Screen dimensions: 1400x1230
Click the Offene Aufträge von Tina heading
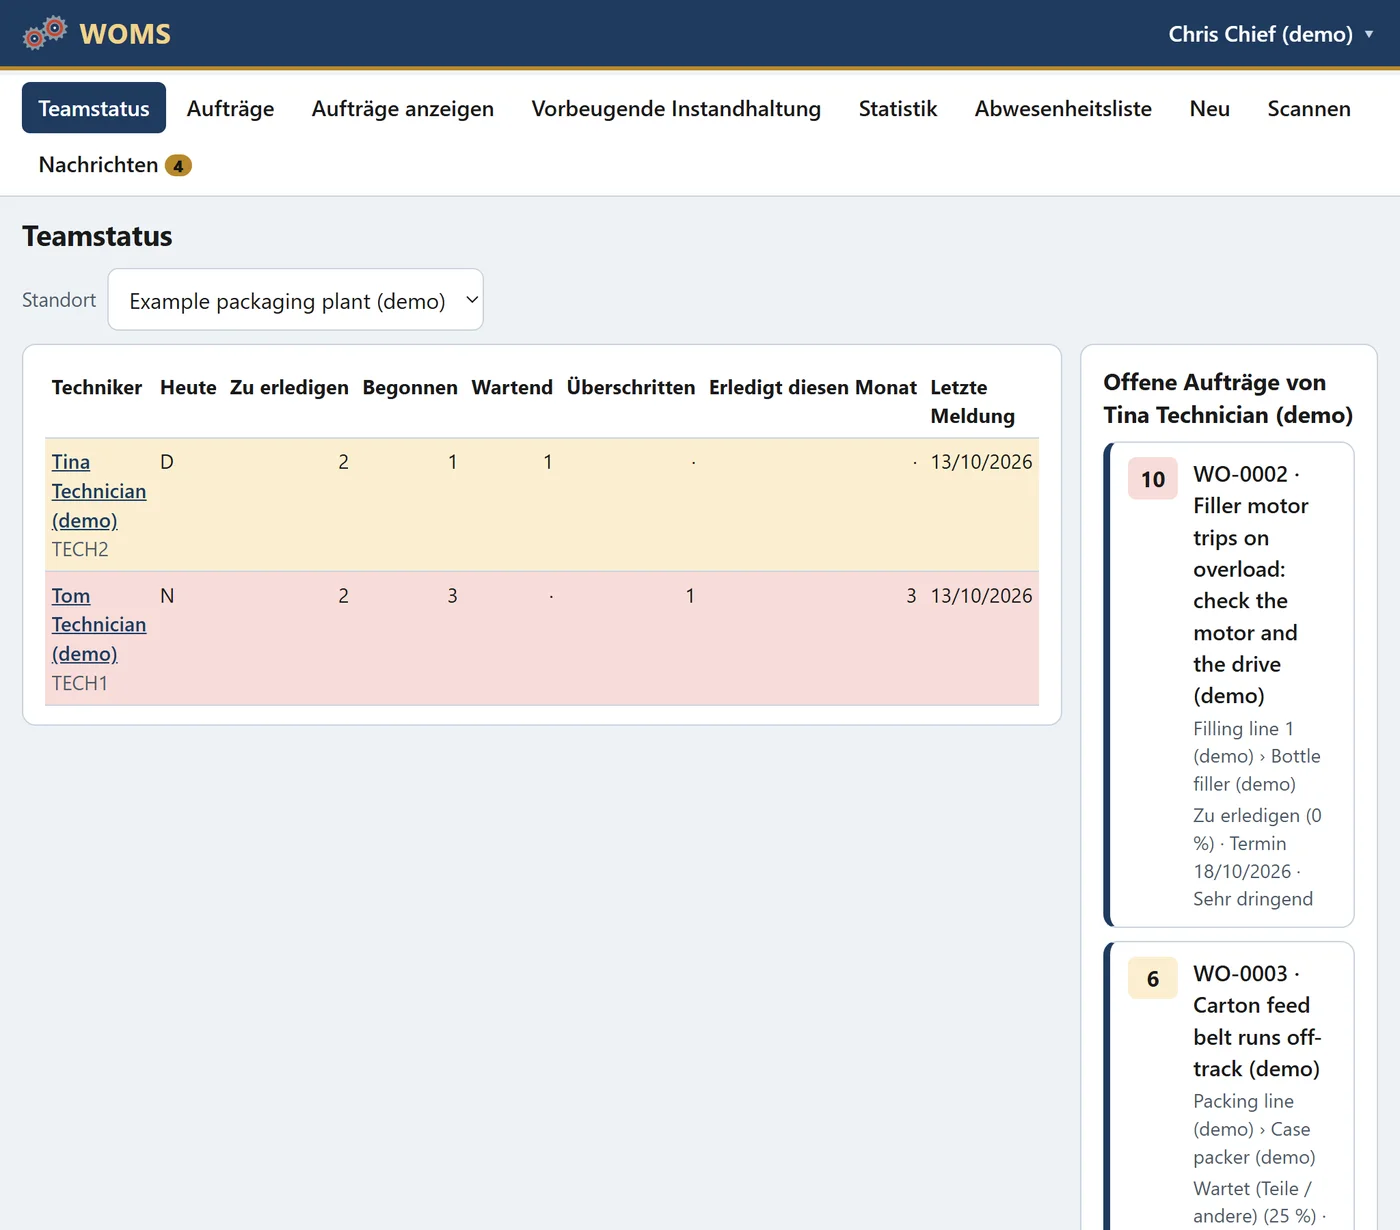pyautogui.click(x=1228, y=398)
